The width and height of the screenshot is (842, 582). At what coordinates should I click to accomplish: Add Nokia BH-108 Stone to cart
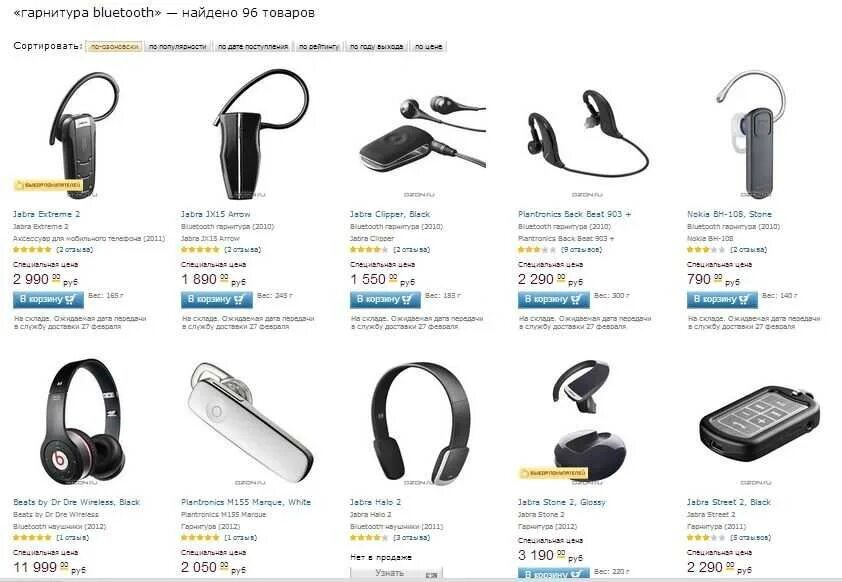pos(722,299)
